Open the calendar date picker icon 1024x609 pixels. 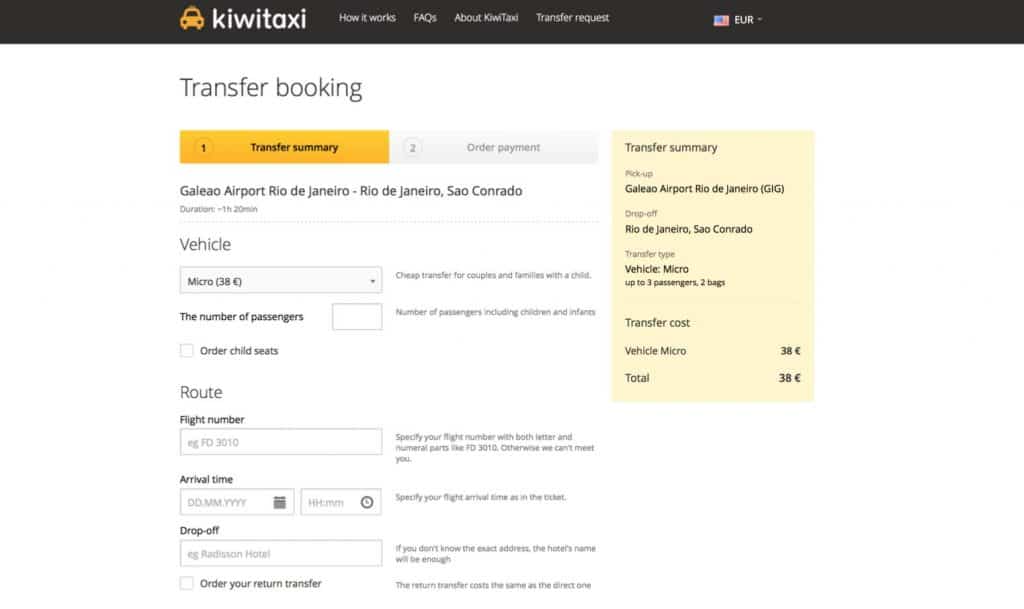tap(280, 502)
